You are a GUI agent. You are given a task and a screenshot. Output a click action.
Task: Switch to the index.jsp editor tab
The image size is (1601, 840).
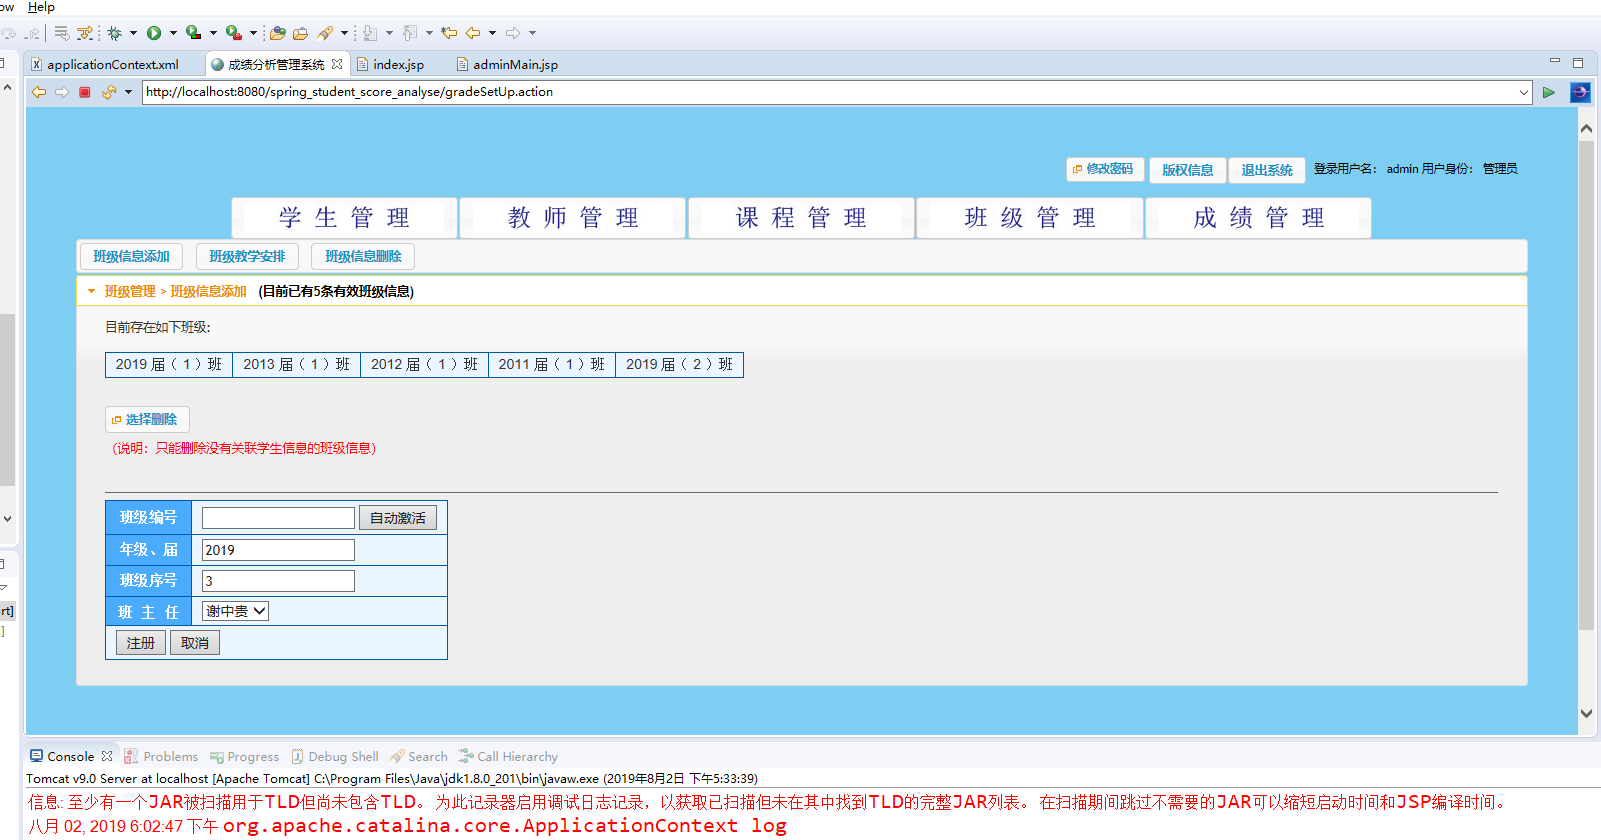pyautogui.click(x=397, y=64)
